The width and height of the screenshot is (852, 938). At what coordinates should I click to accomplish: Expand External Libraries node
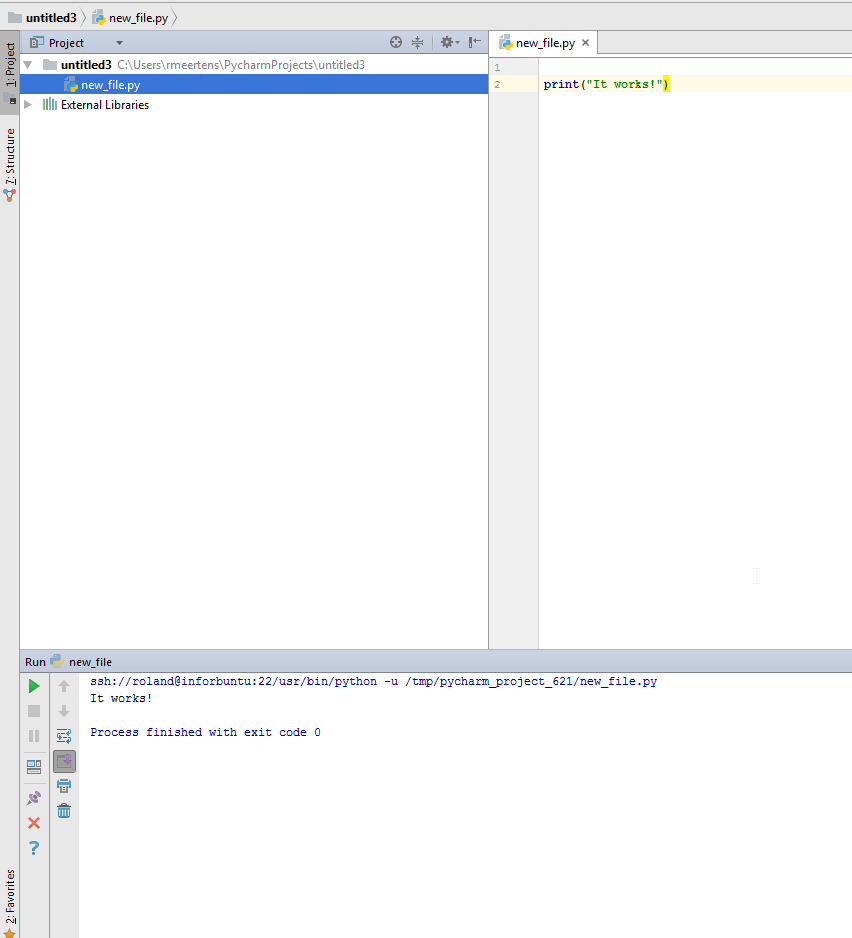[28, 105]
